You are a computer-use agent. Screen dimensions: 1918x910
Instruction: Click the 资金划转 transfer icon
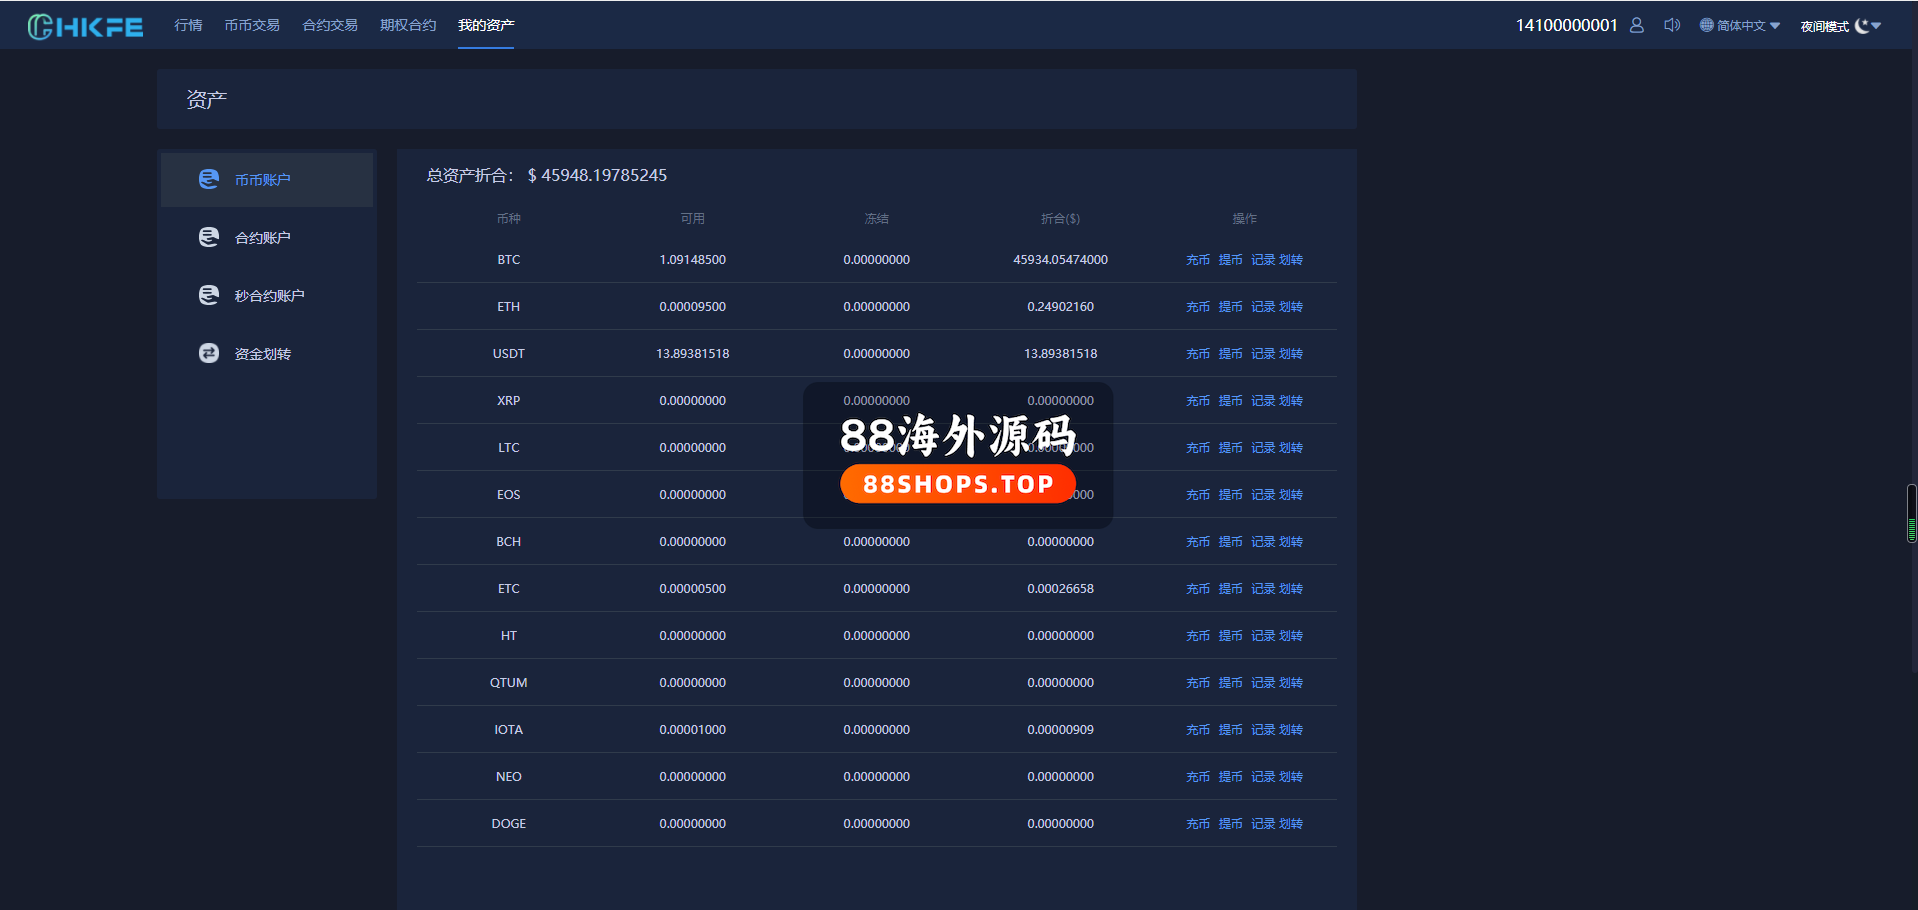(208, 353)
